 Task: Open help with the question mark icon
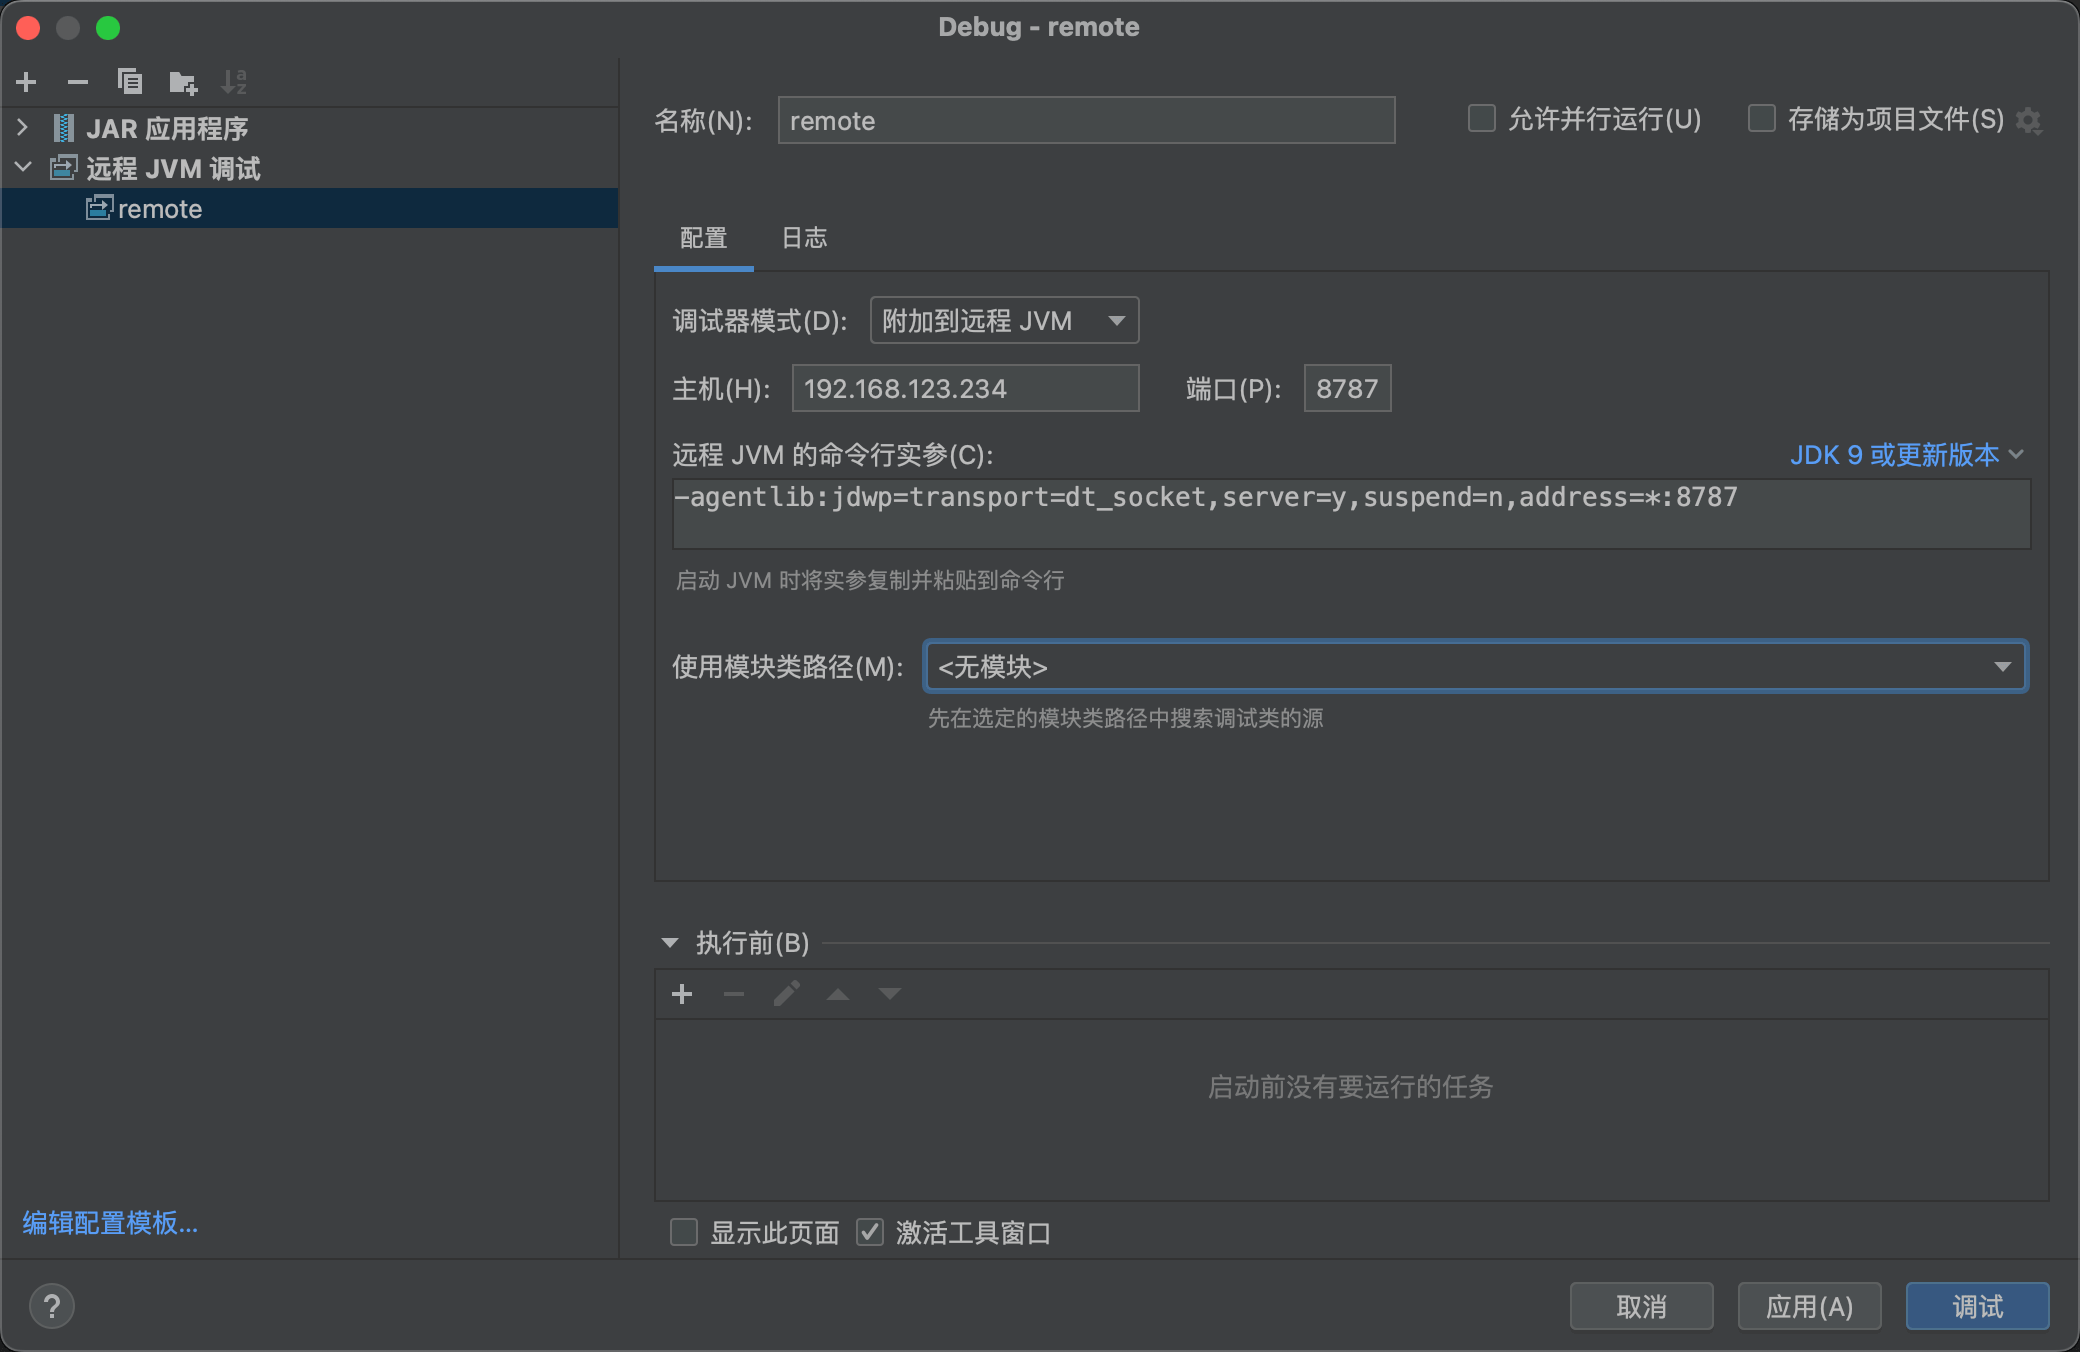point(52,1306)
